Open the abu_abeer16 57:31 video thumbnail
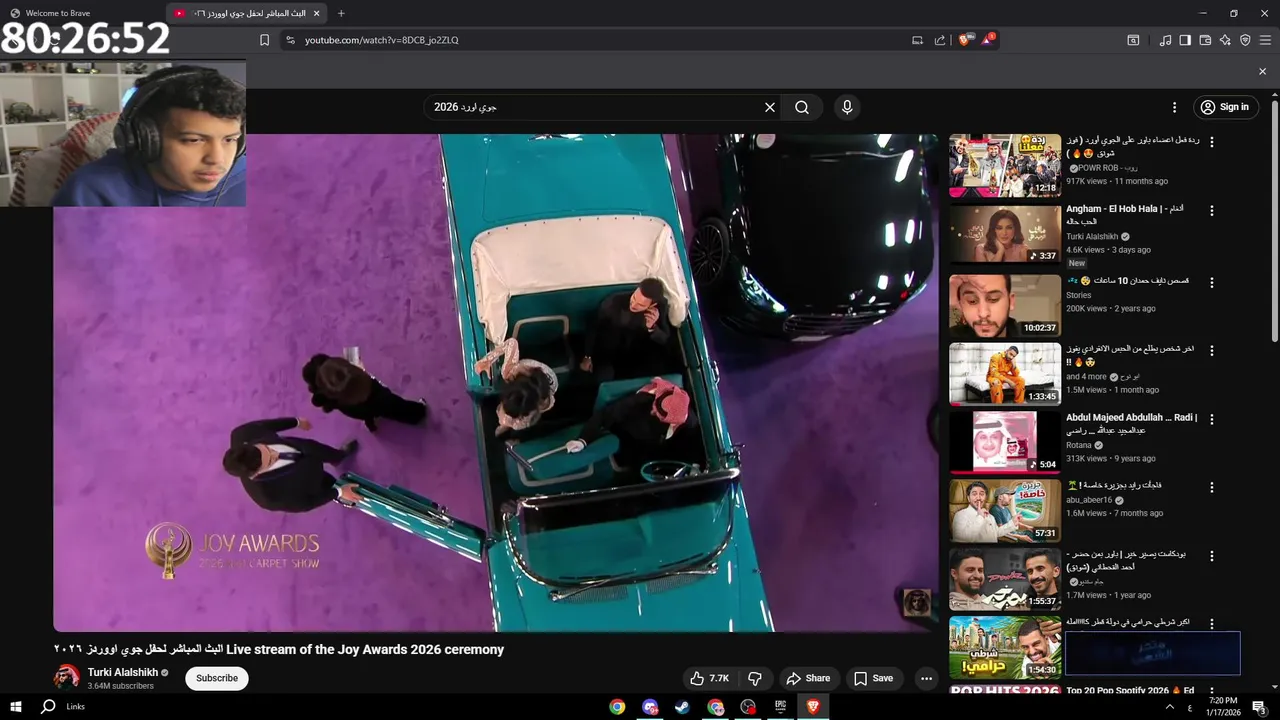This screenshot has height=720, width=1280. pos(1005,511)
